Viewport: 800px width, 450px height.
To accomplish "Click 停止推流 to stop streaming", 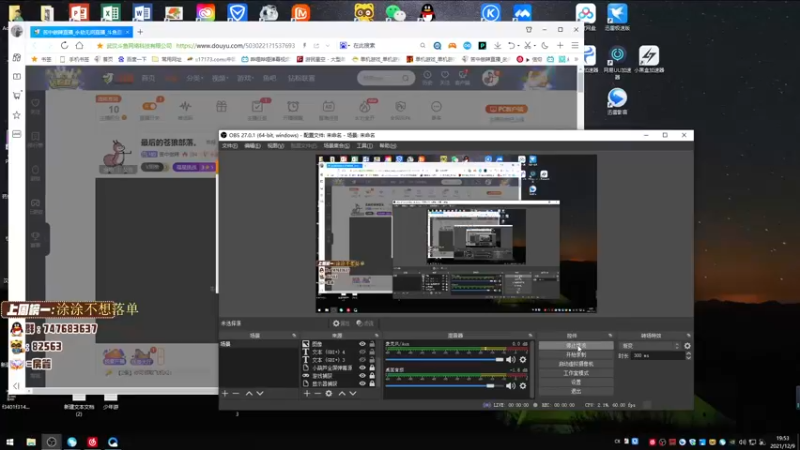I will pyautogui.click(x=576, y=345).
